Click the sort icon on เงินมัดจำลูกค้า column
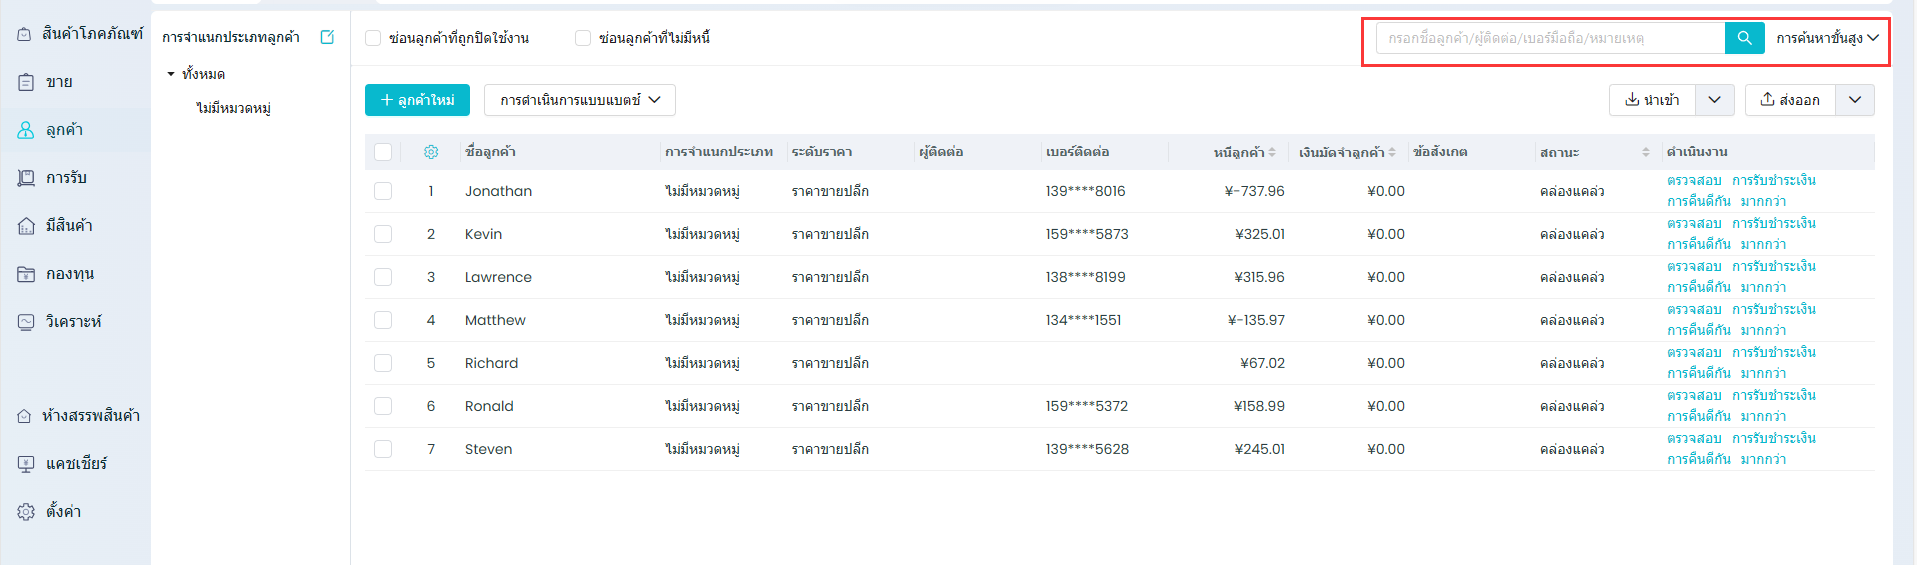Image resolution: width=1917 pixels, height=565 pixels. click(1392, 152)
